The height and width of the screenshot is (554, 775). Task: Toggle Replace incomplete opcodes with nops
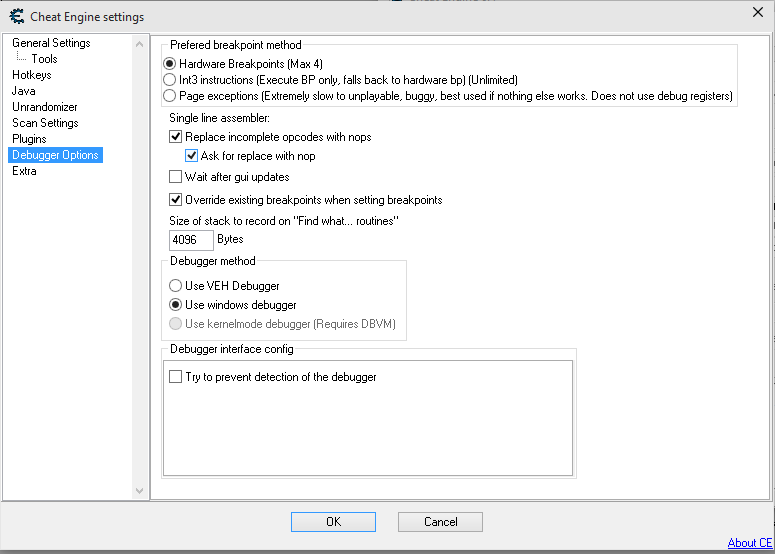pyautogui.click(x=177, y=137)
